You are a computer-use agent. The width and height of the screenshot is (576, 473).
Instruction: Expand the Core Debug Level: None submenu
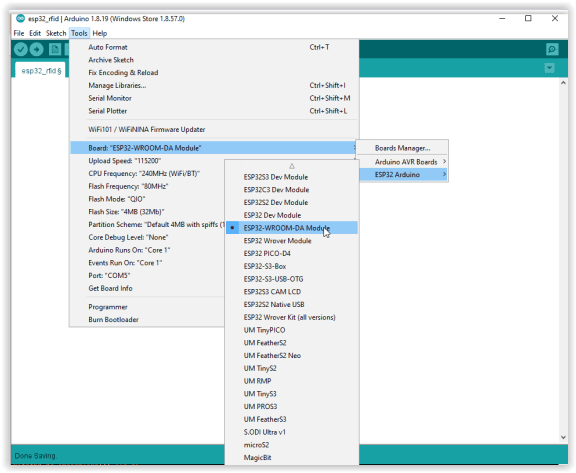pyautogui.click(x=147, y=237)
